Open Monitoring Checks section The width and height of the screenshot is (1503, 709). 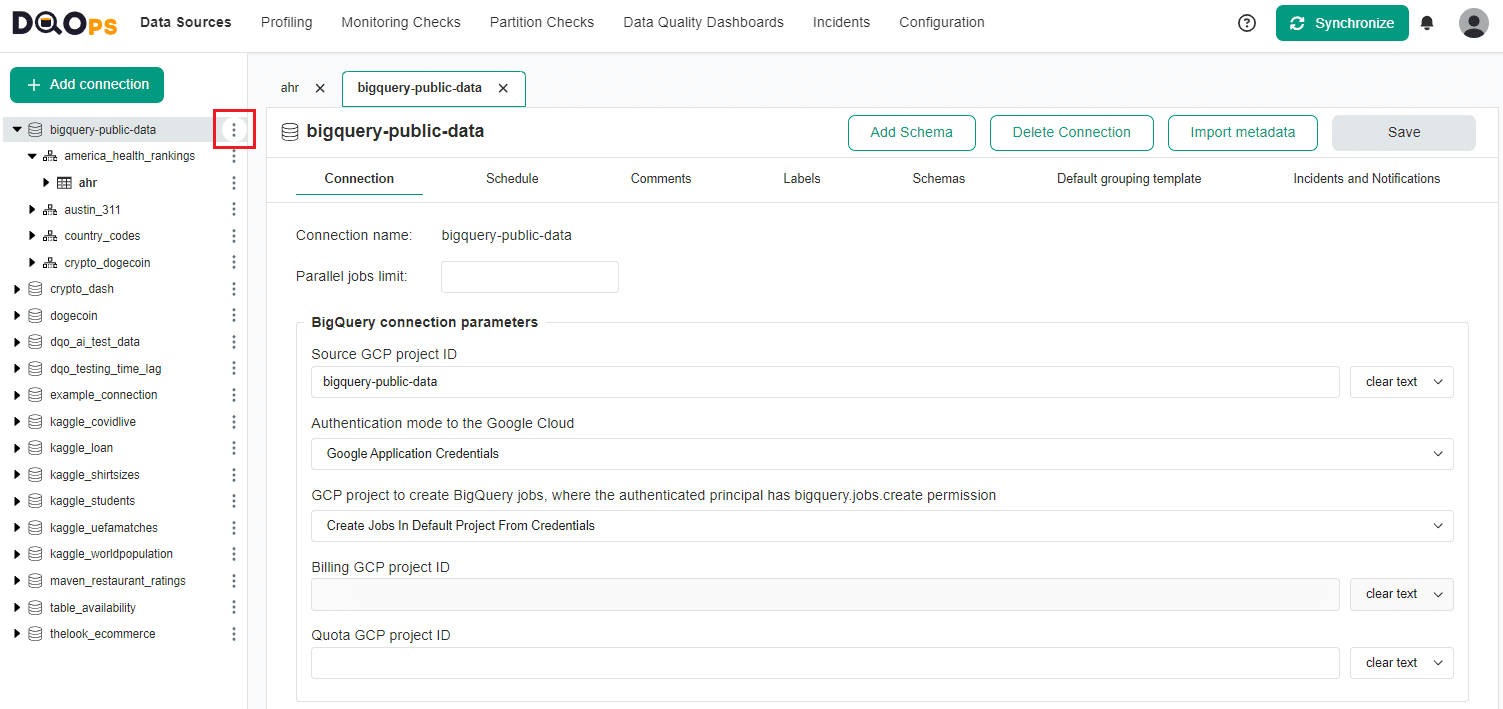pyautogui.click(x=401, y=22)
